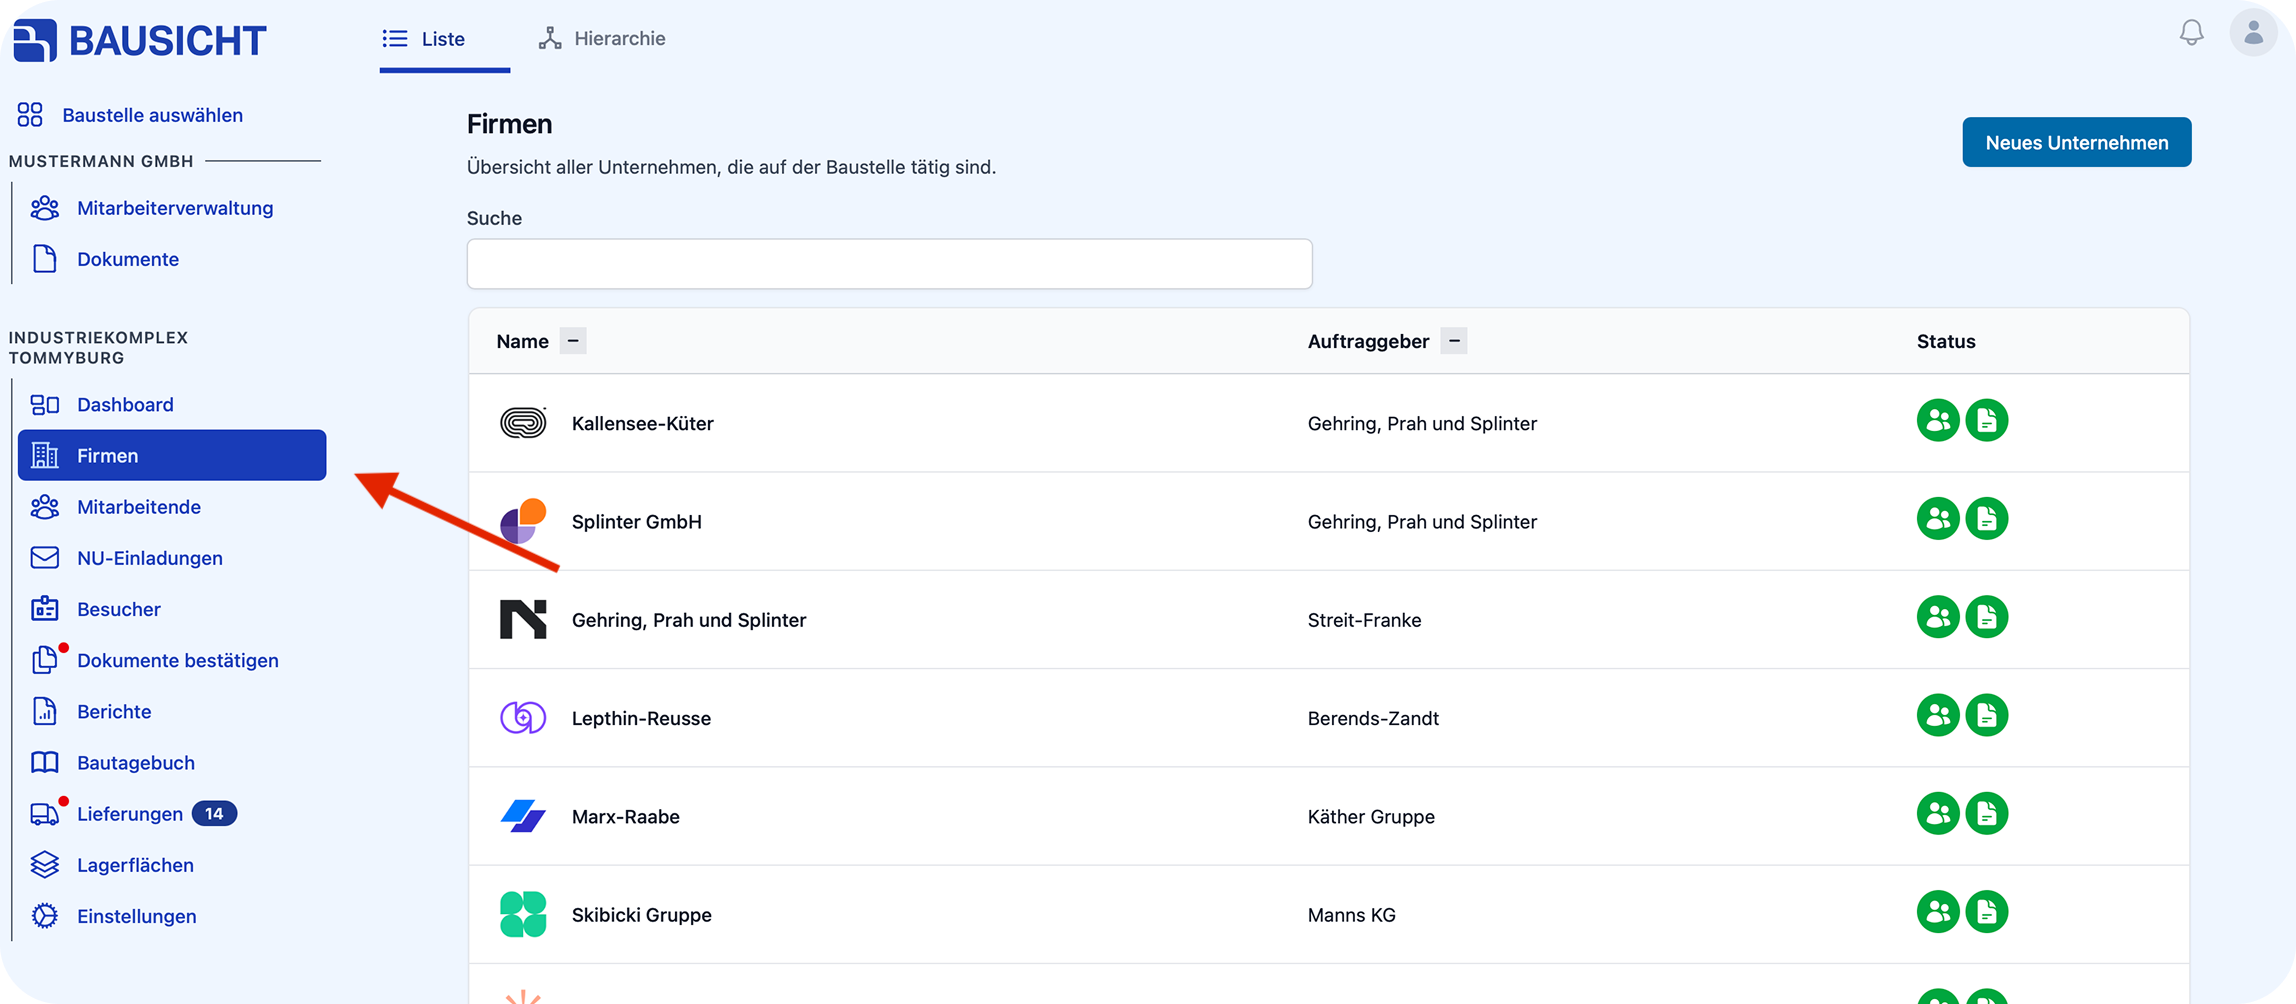The image size is (2296, 1004).
Task: Switch to the Hierarchie tab
Action: 602,38
